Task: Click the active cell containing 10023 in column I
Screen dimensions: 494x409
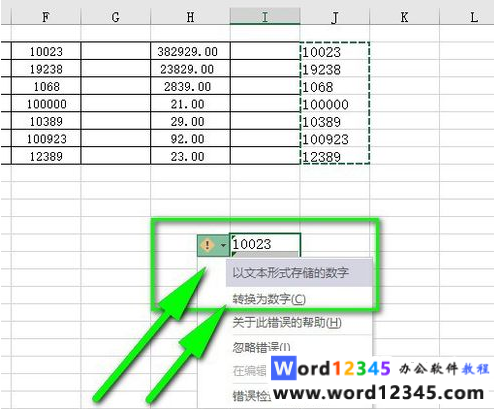Action: [x=265, y=244]
